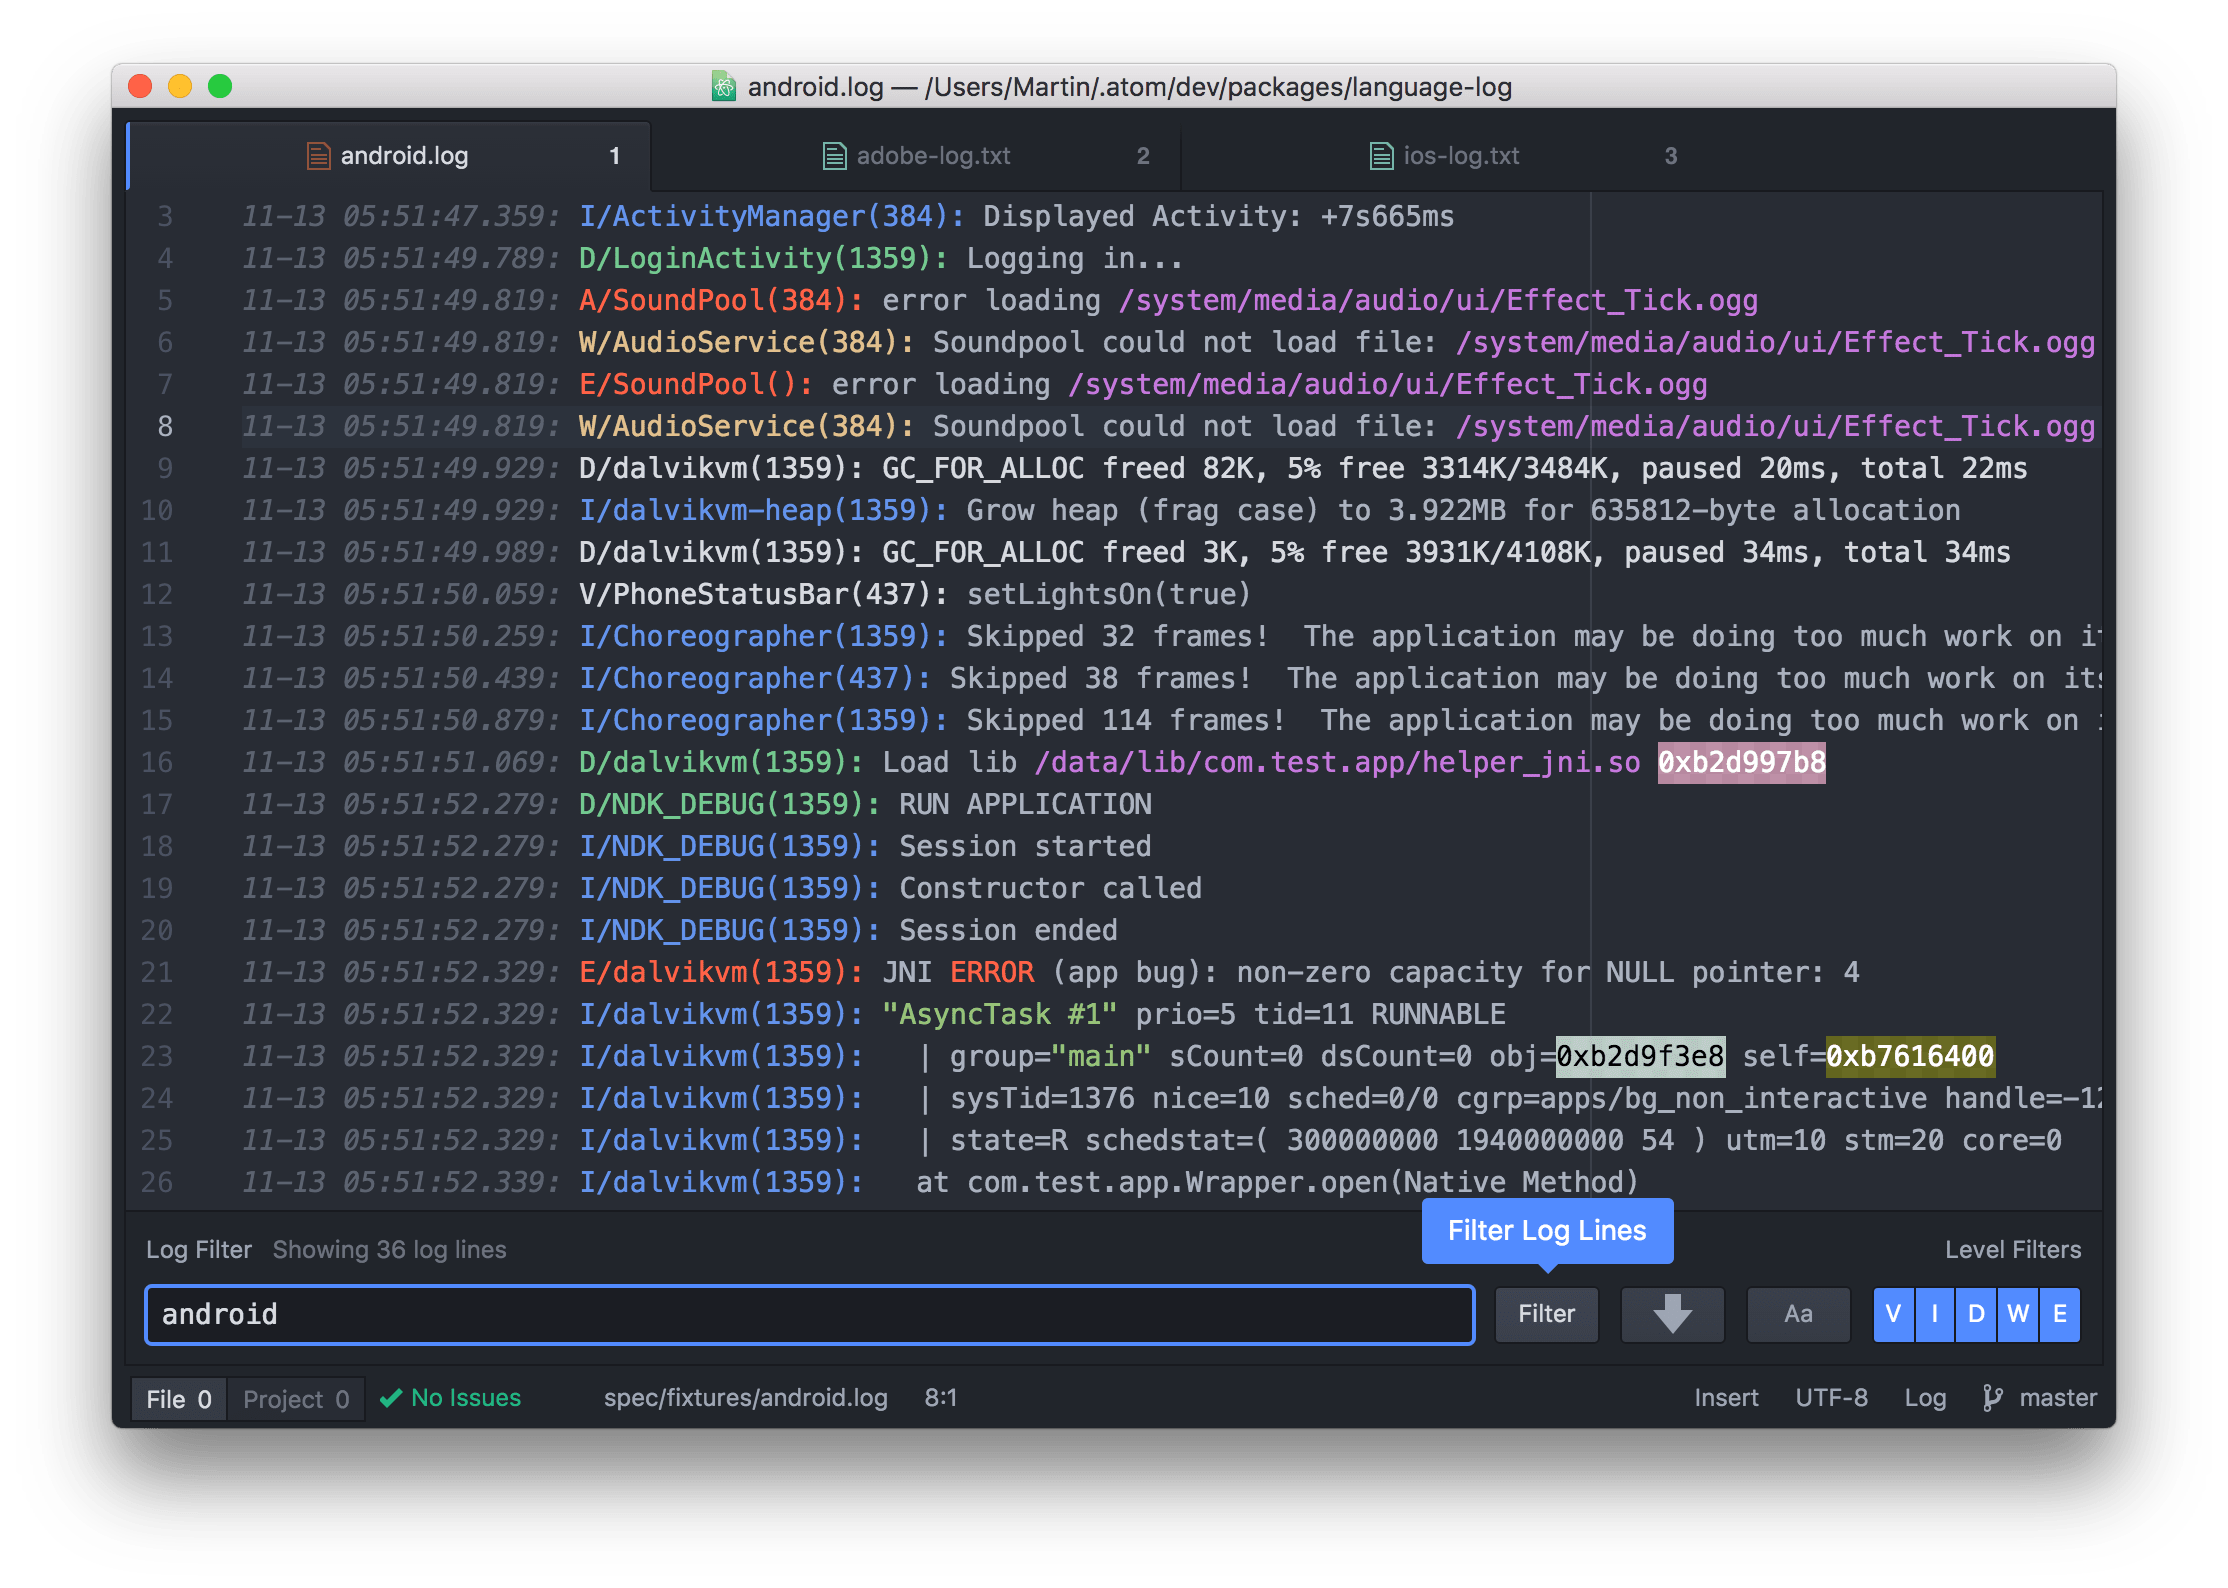Switch to the adobe-log.txt tab

pos(932,156)
